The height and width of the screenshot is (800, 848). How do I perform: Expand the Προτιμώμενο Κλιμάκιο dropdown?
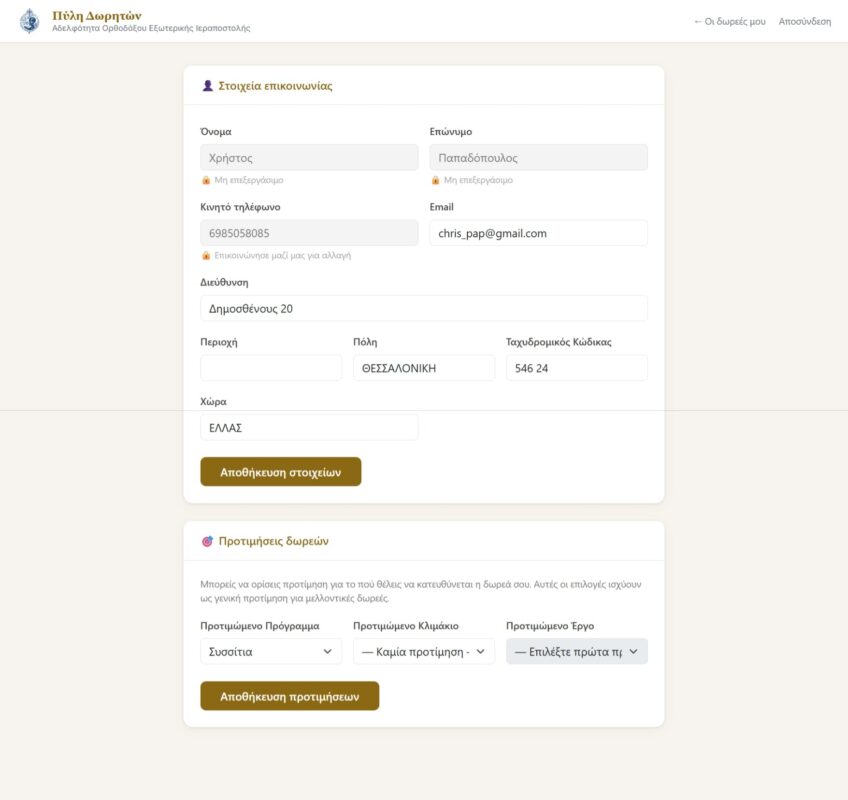click(x=423, y=651)
